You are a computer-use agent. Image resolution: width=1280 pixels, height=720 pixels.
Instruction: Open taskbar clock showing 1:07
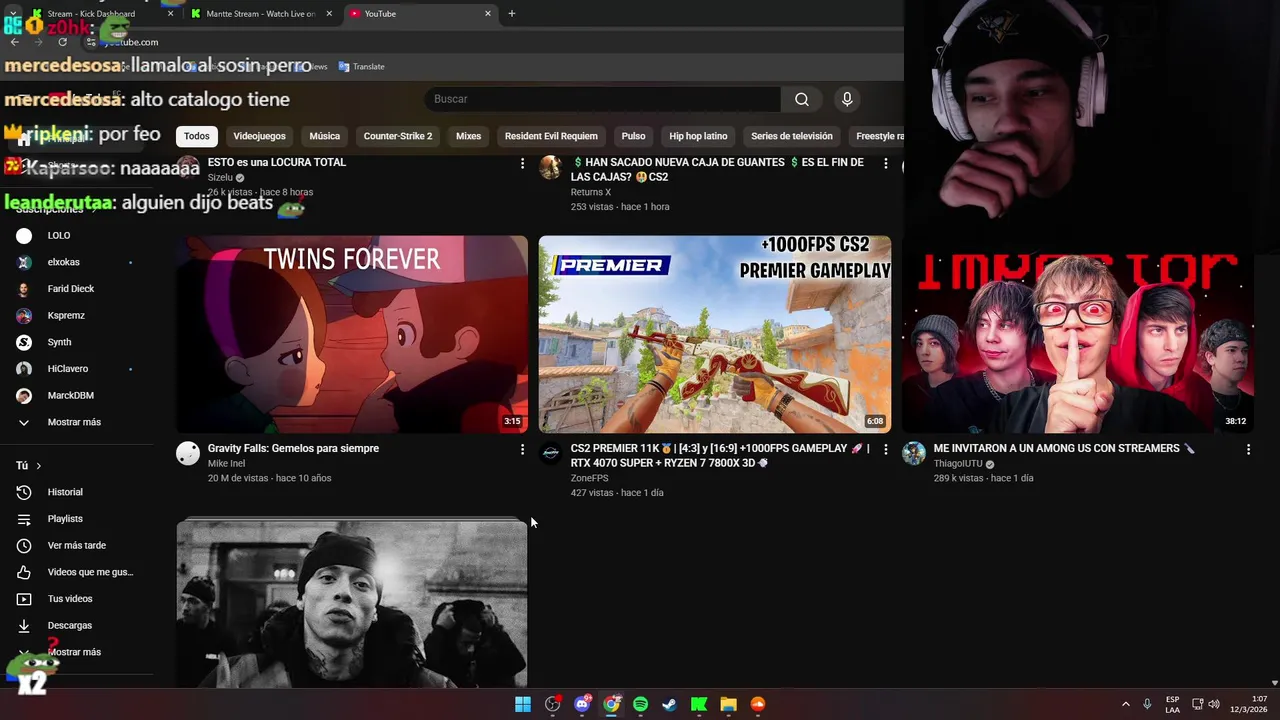[x=1249, y=704]
